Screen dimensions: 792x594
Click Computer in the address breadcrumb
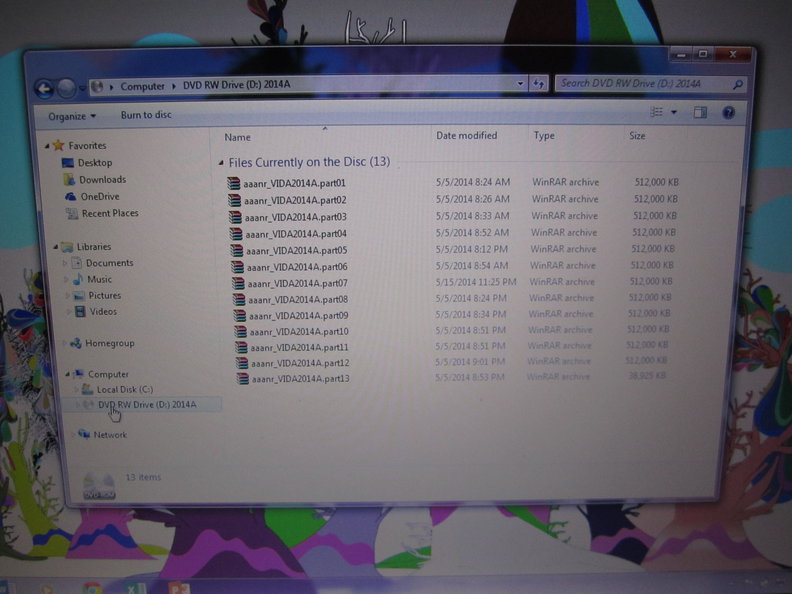coord(142,86)
